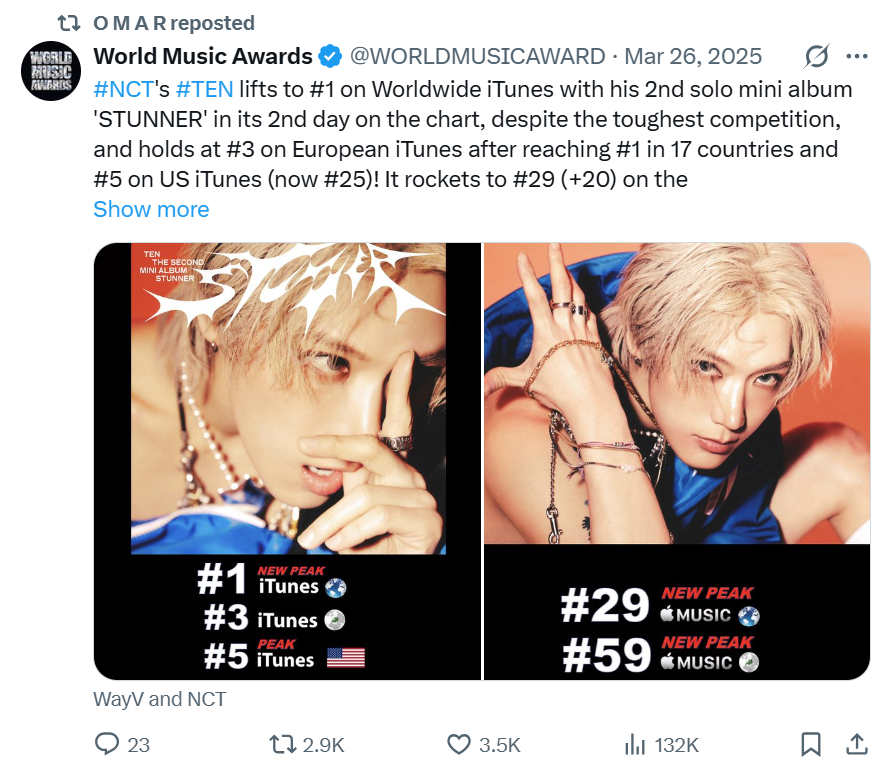Click the O M A R reposted label
The image size is (893, 767).
coord(173,22)
